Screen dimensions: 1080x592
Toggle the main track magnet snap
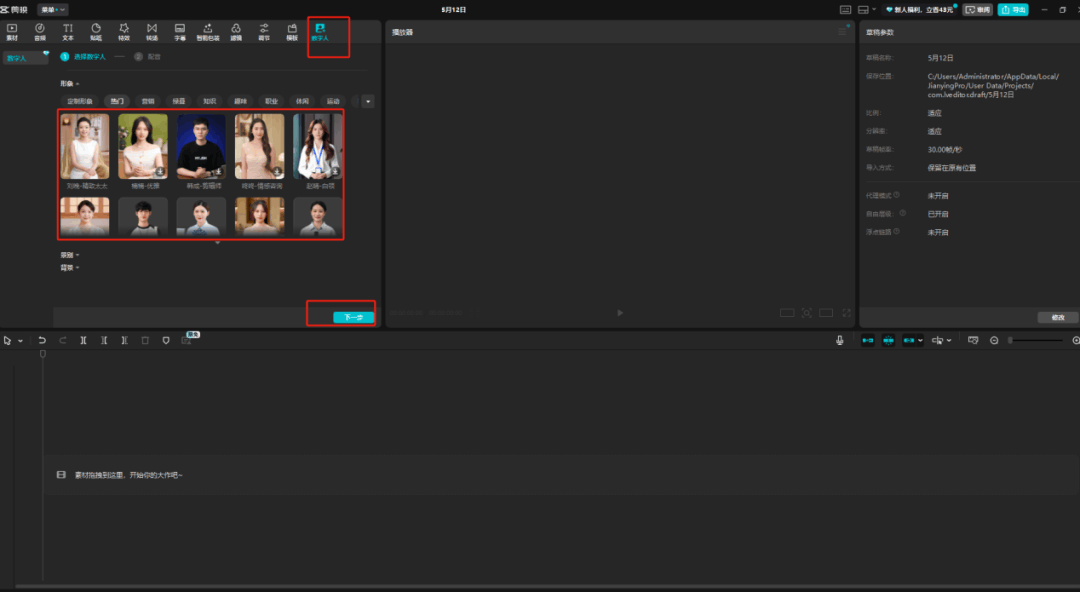pyautogui.click(x=867, y=341)
